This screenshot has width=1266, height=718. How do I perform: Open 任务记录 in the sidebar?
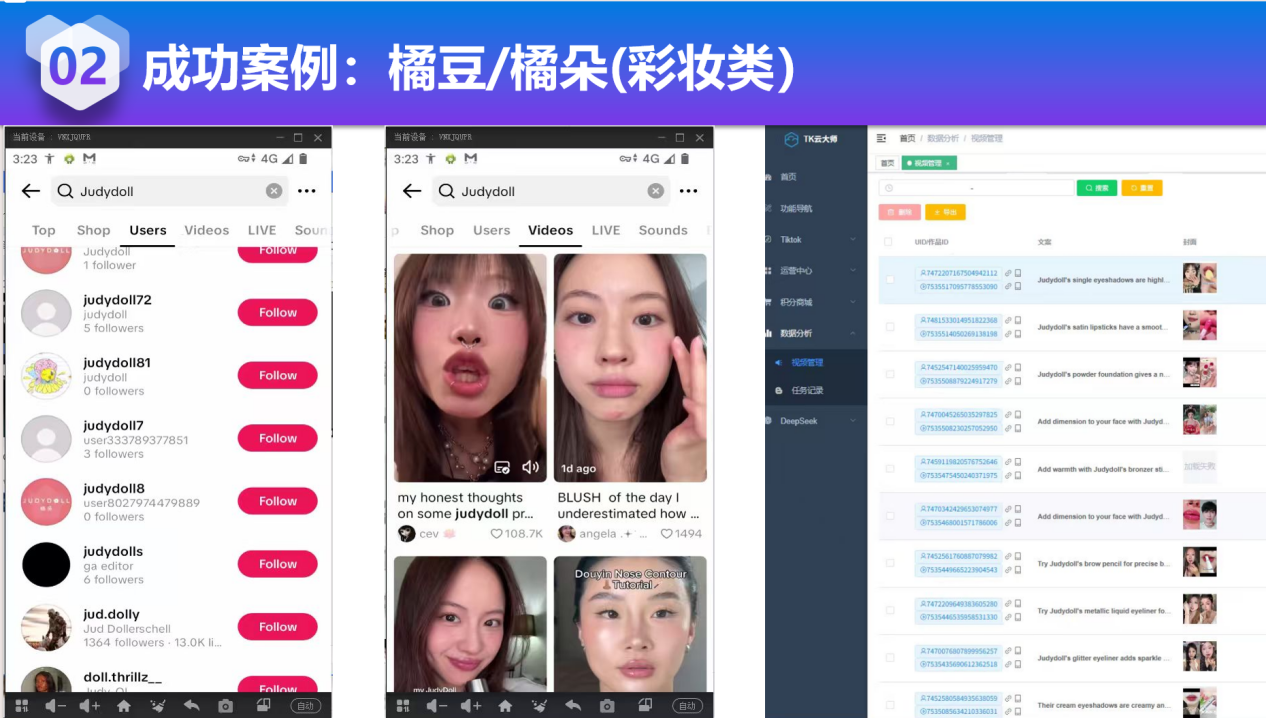click(807, 391)
